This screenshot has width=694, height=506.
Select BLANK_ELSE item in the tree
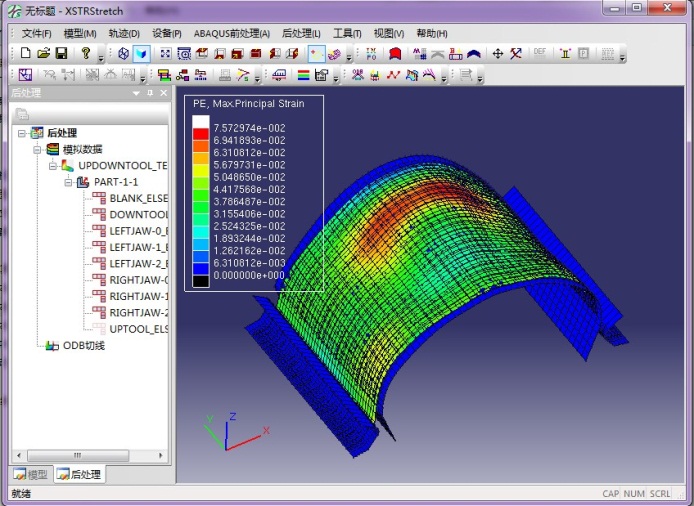pos(138,198)
